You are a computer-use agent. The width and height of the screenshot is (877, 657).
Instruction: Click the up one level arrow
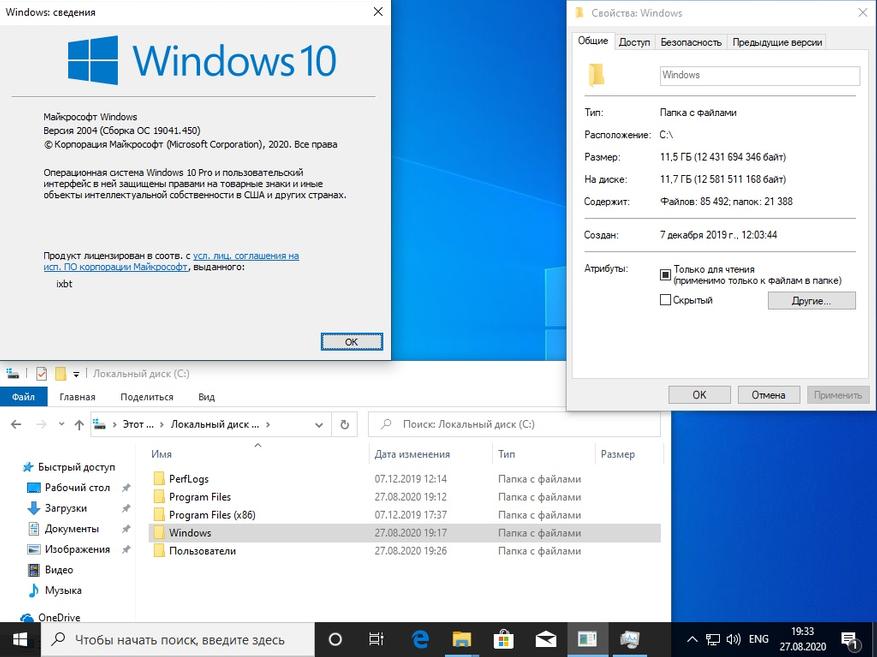pos(79,424)
